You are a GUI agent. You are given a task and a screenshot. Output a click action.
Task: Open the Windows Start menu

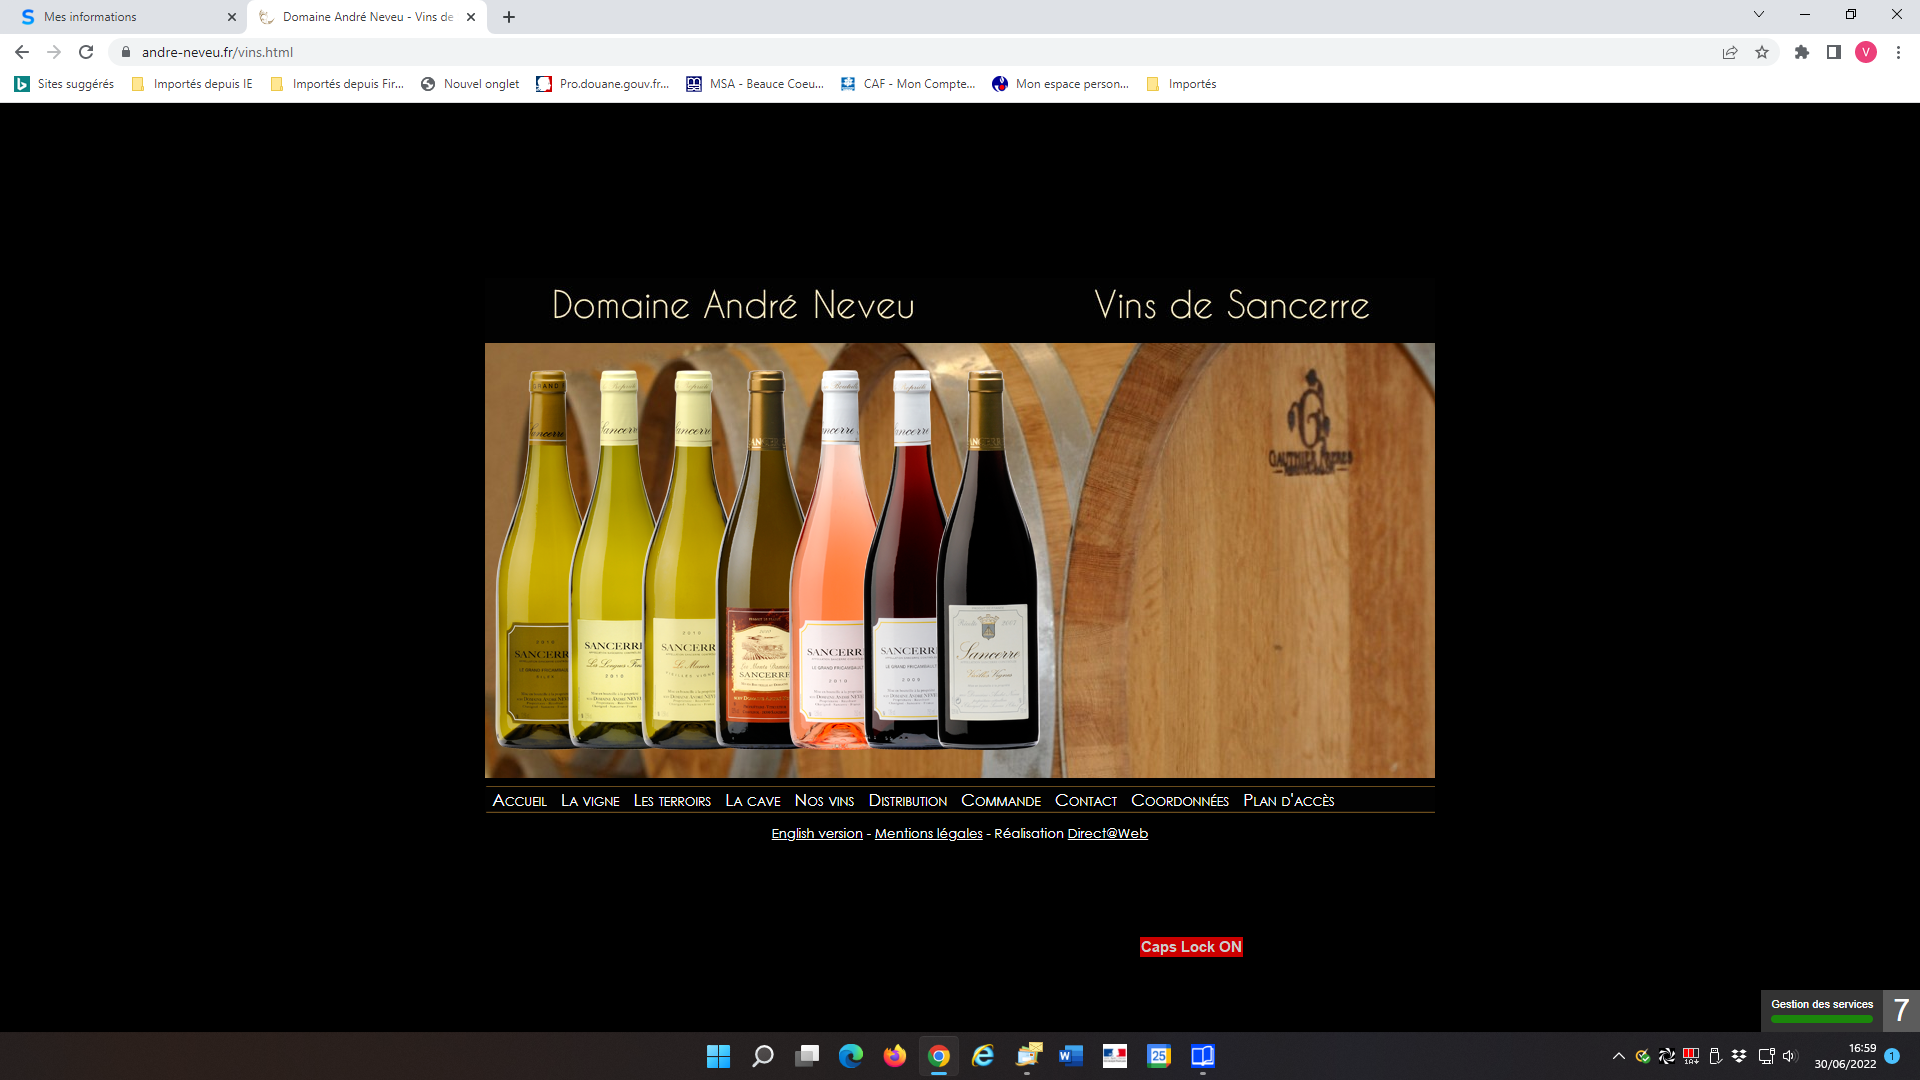click(x=719, y=1056)
